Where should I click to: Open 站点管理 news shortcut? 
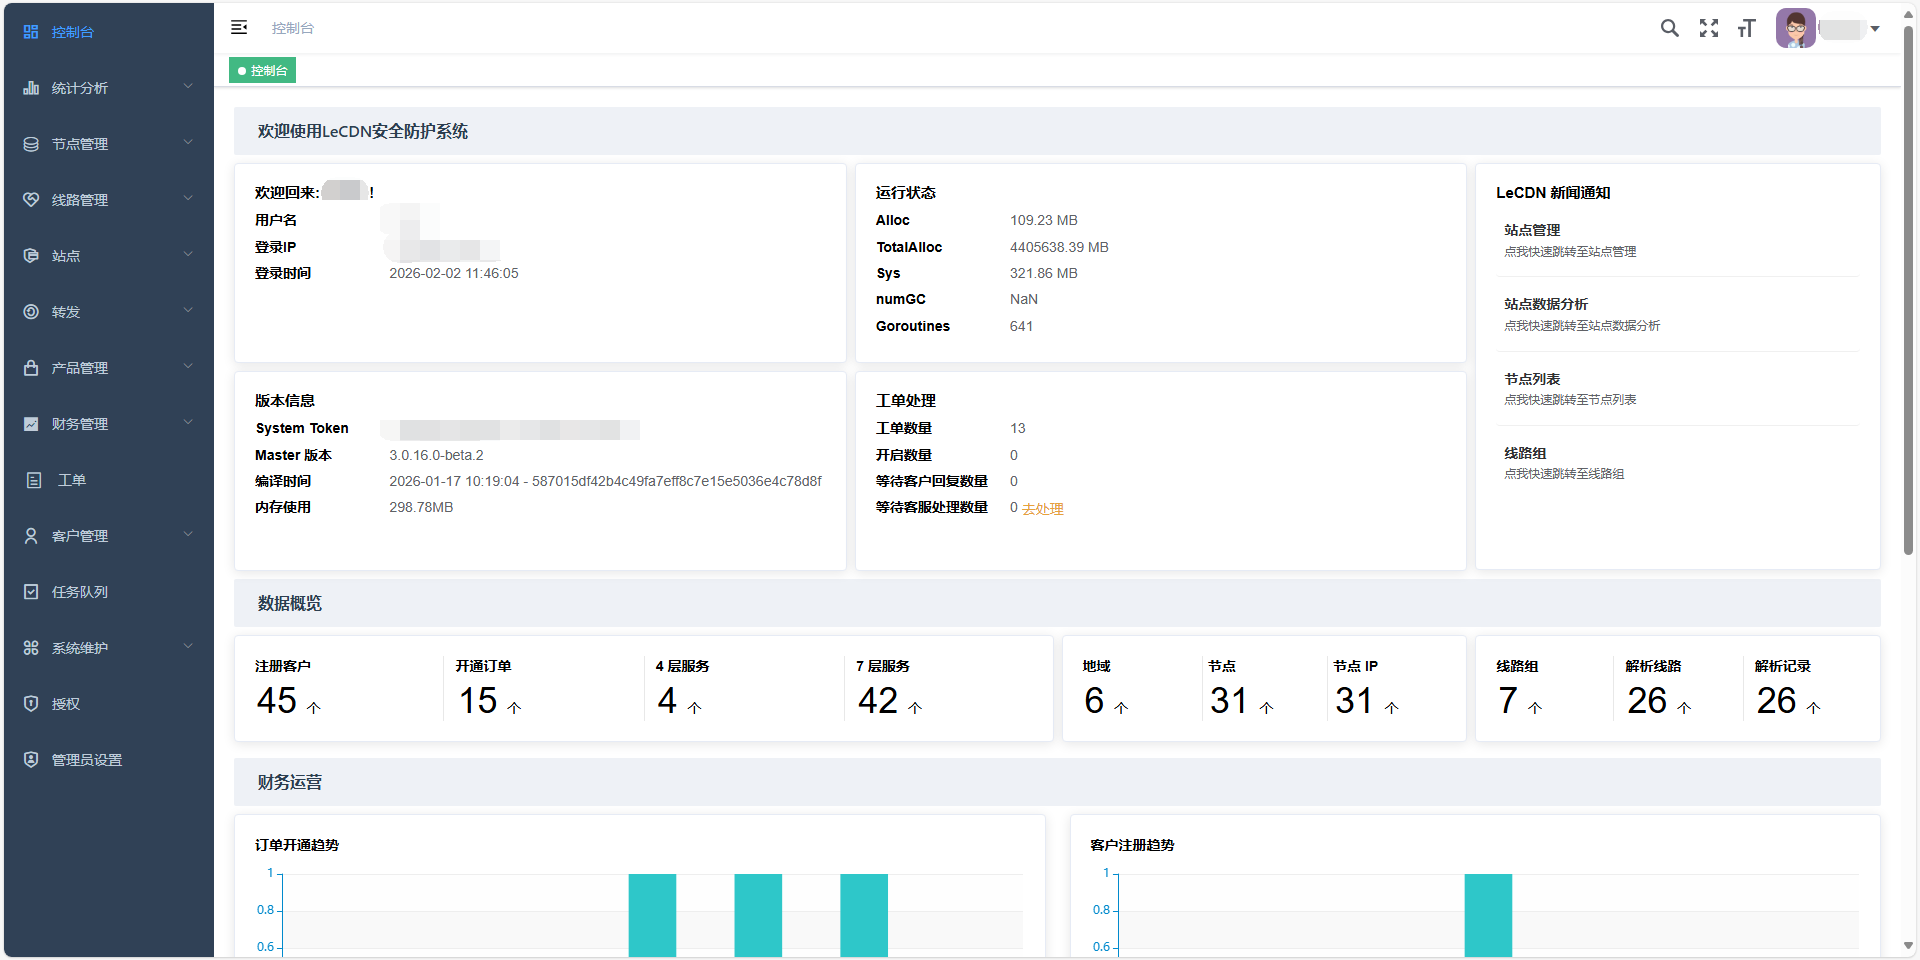click(1532, 230)
